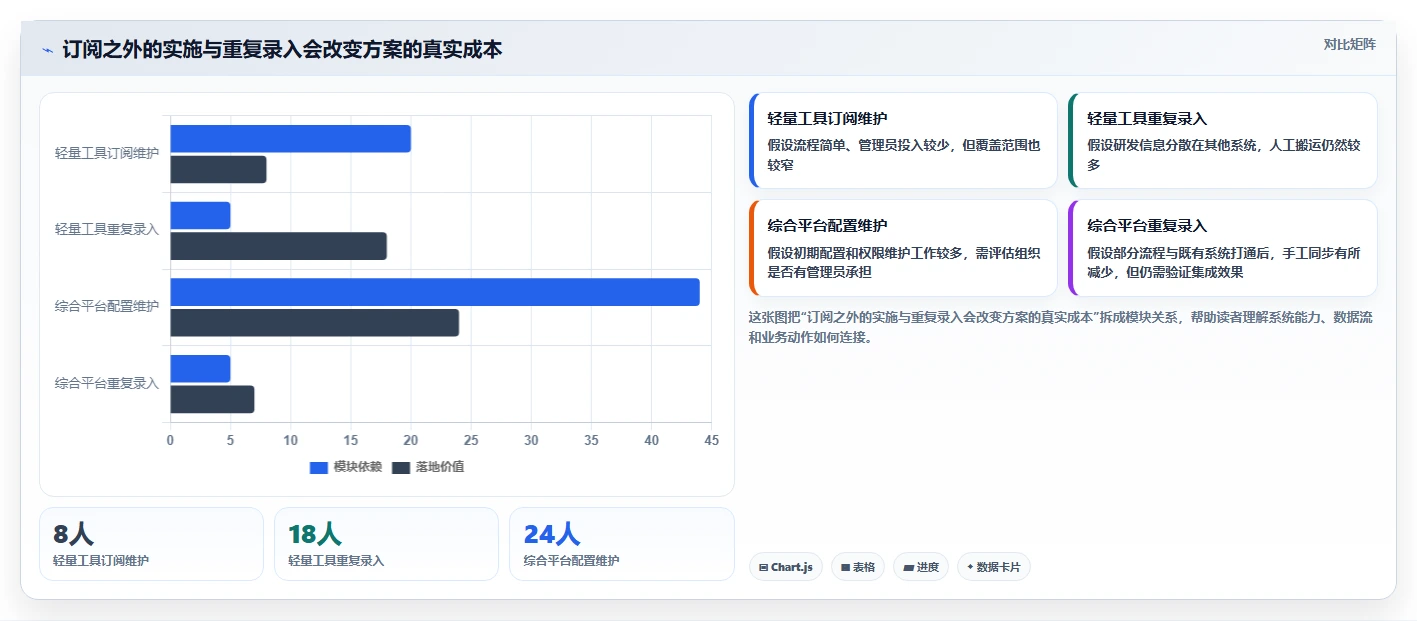The width and height of the screenshot is (1417, 621).
Task: Click the 表格 tag chip
Action: [858, 567]
